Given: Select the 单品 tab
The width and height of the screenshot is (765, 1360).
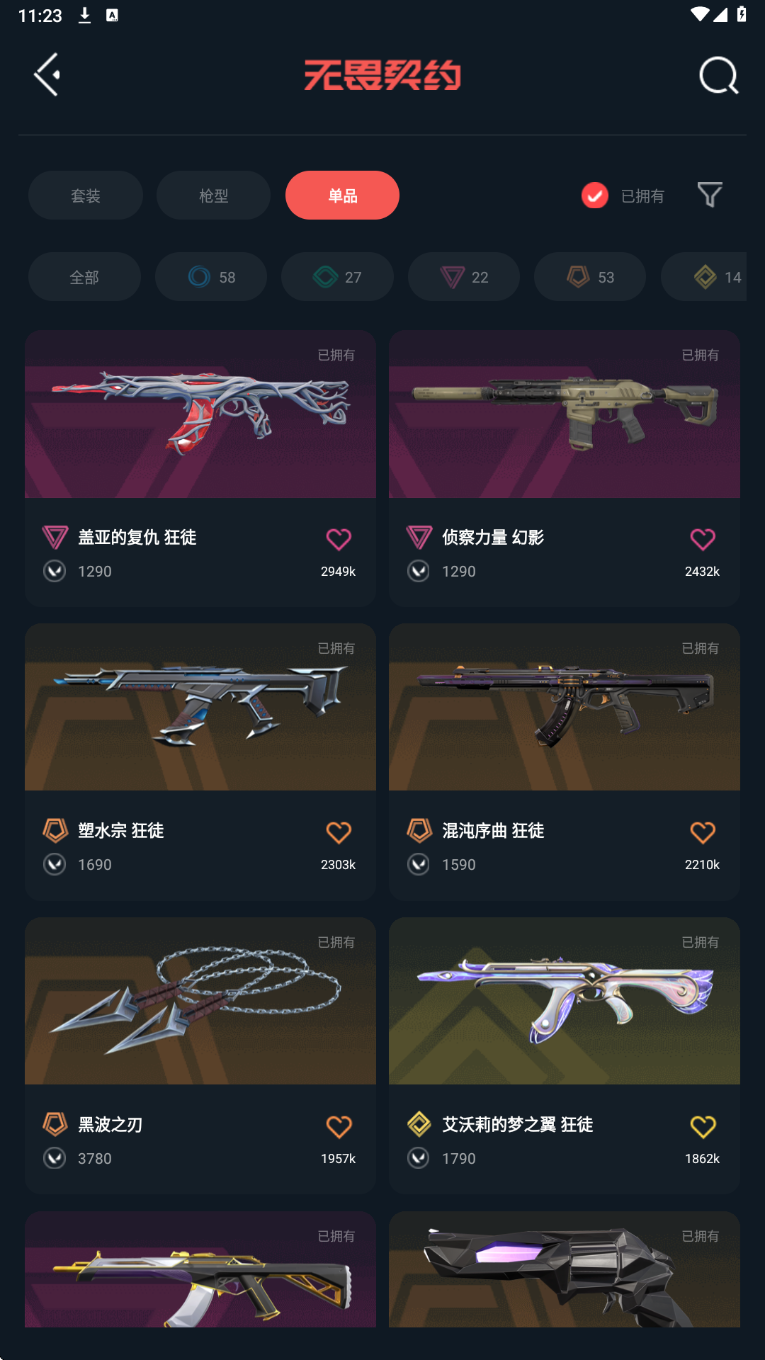Looking at the screenshot, I should coord(342,195).
